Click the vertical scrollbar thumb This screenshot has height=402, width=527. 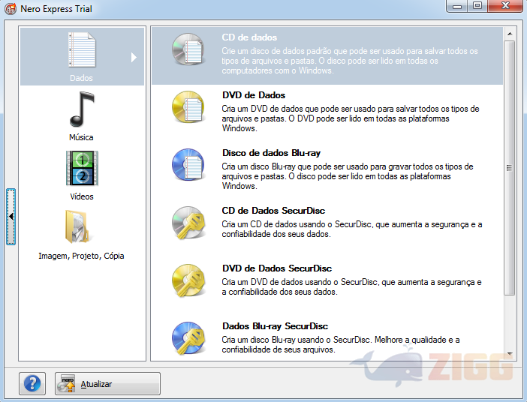(x=510, y=168)
